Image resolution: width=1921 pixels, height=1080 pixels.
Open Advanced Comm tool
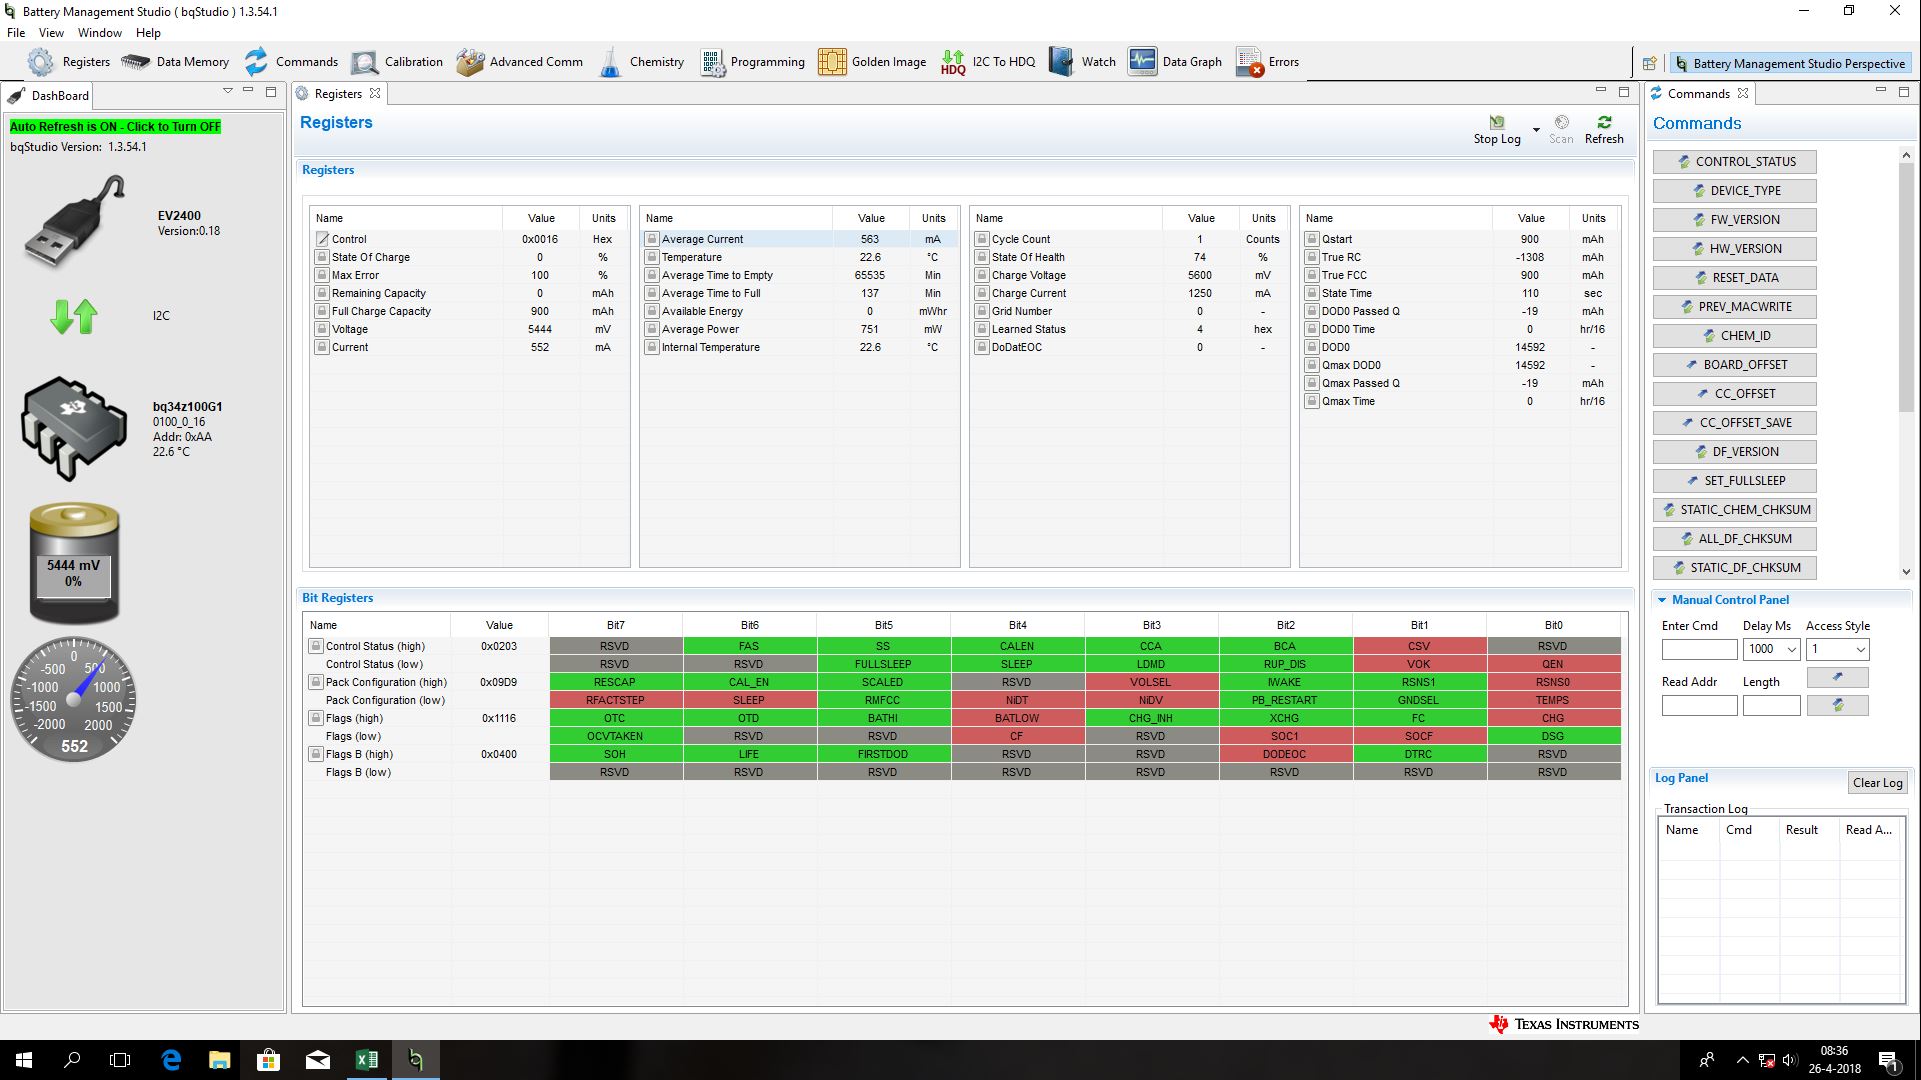click(x=520, y=62)
